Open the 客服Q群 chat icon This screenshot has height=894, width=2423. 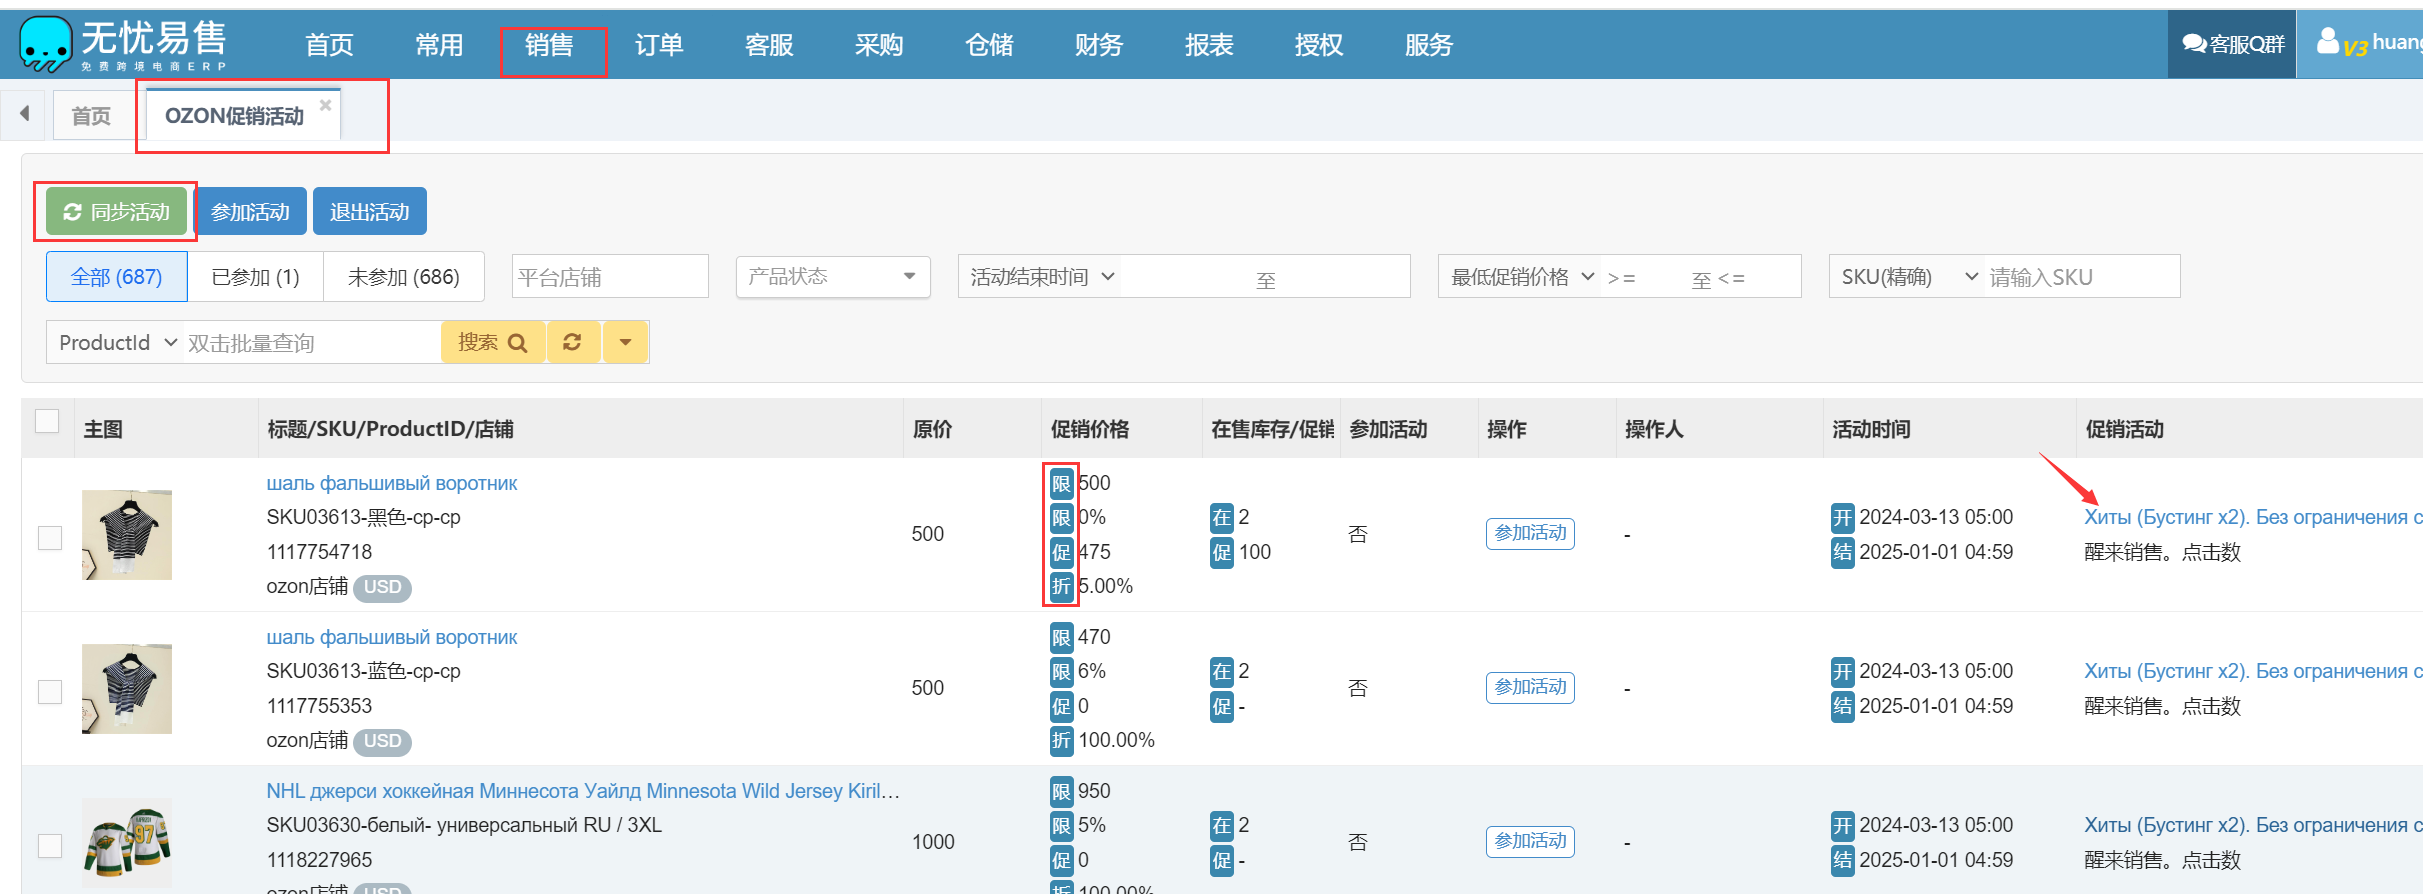[x=2194, y=44]
